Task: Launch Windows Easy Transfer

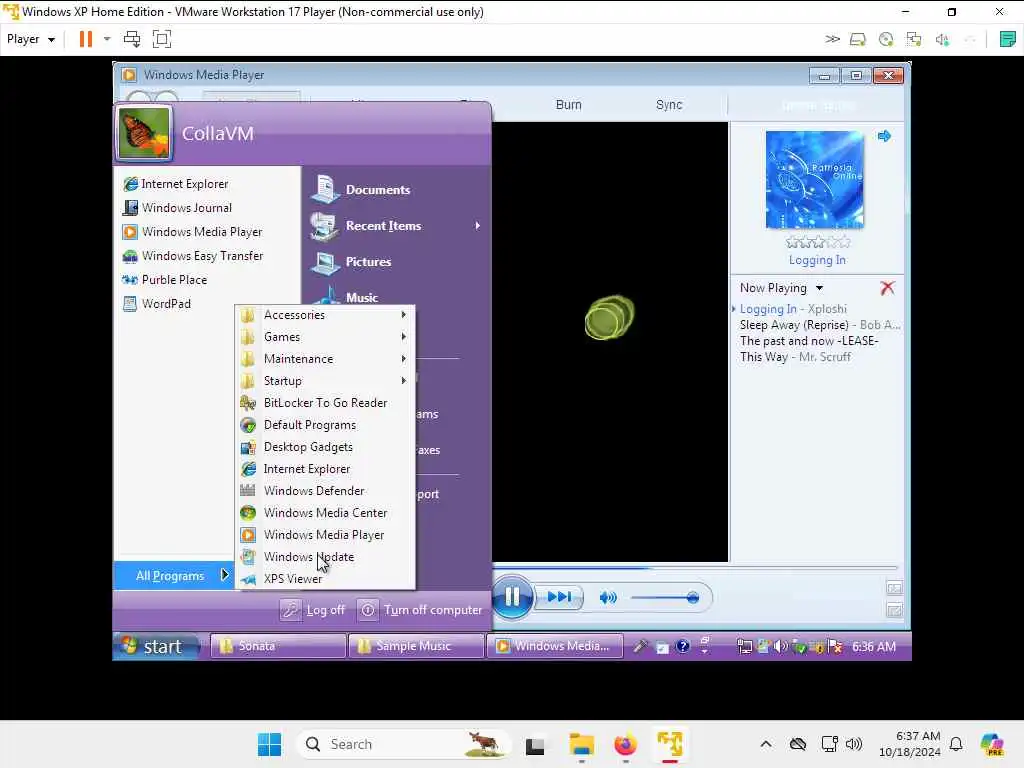Action: point(193,256)
